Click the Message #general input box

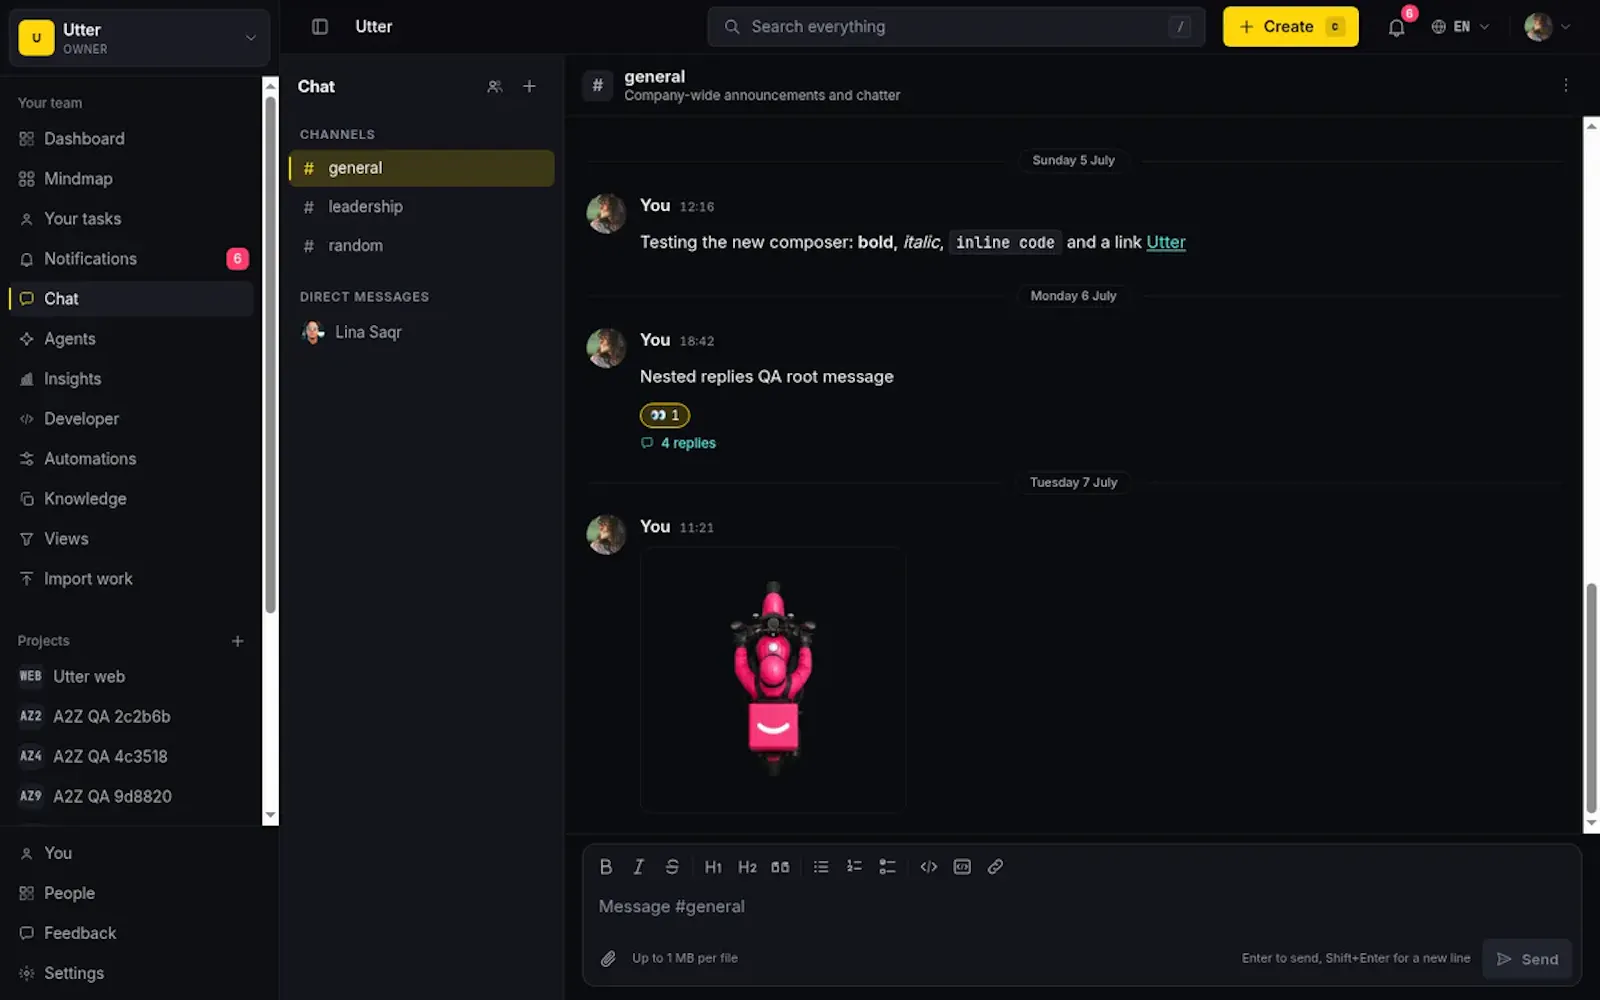1081,907
